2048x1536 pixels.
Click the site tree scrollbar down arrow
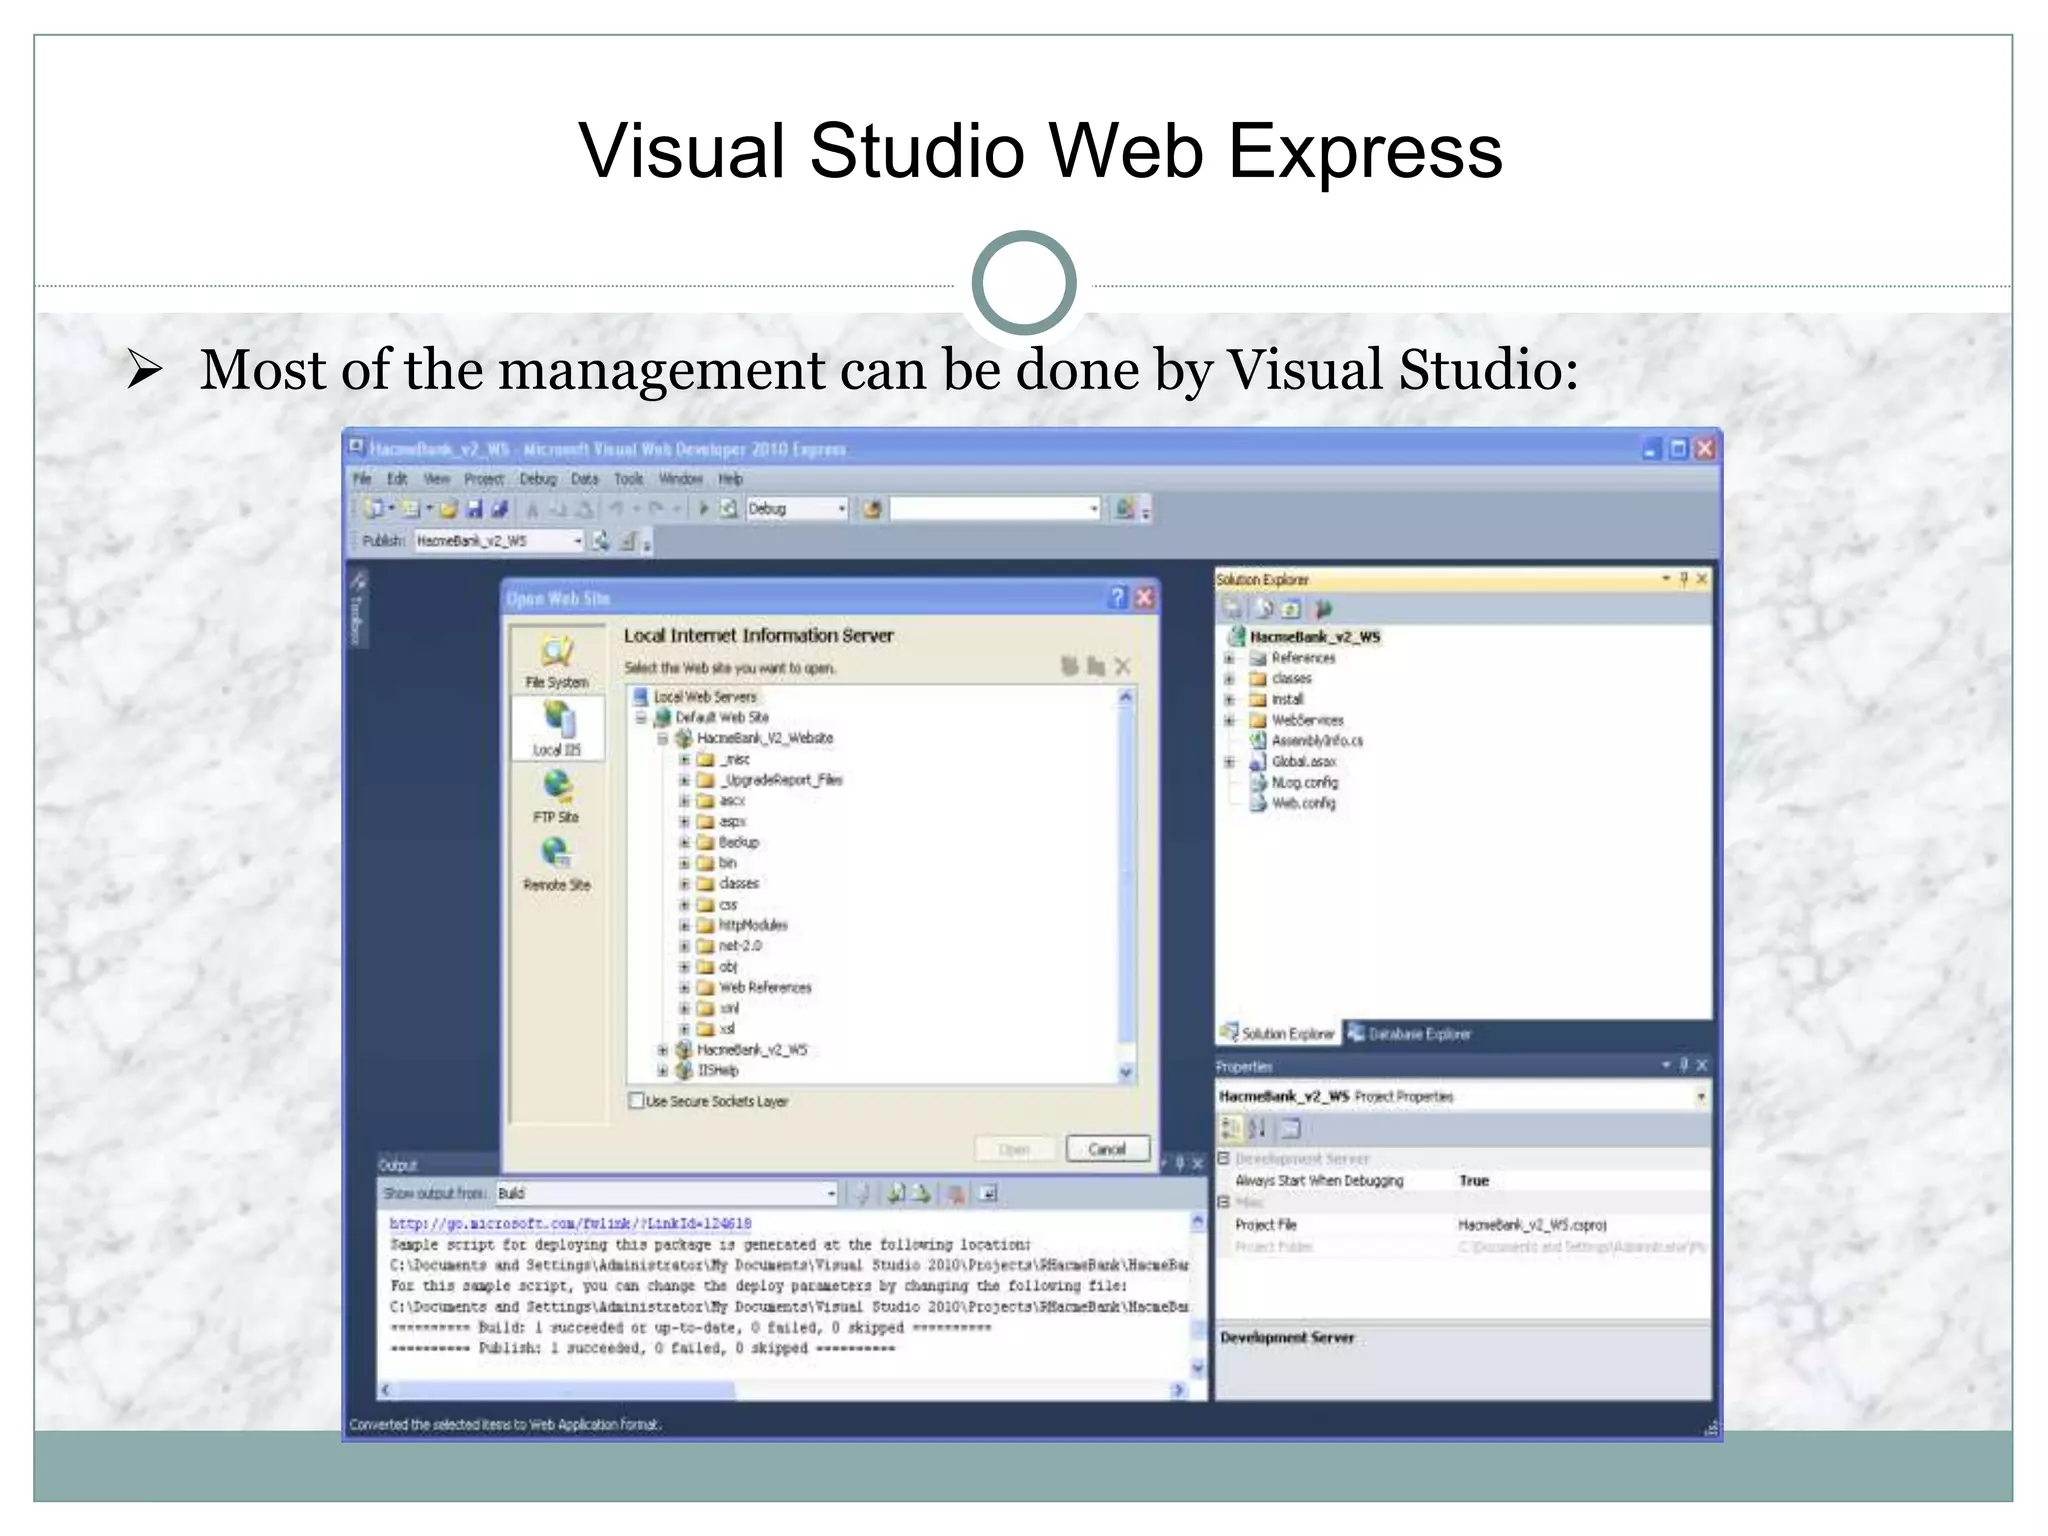[1126, 1073]
